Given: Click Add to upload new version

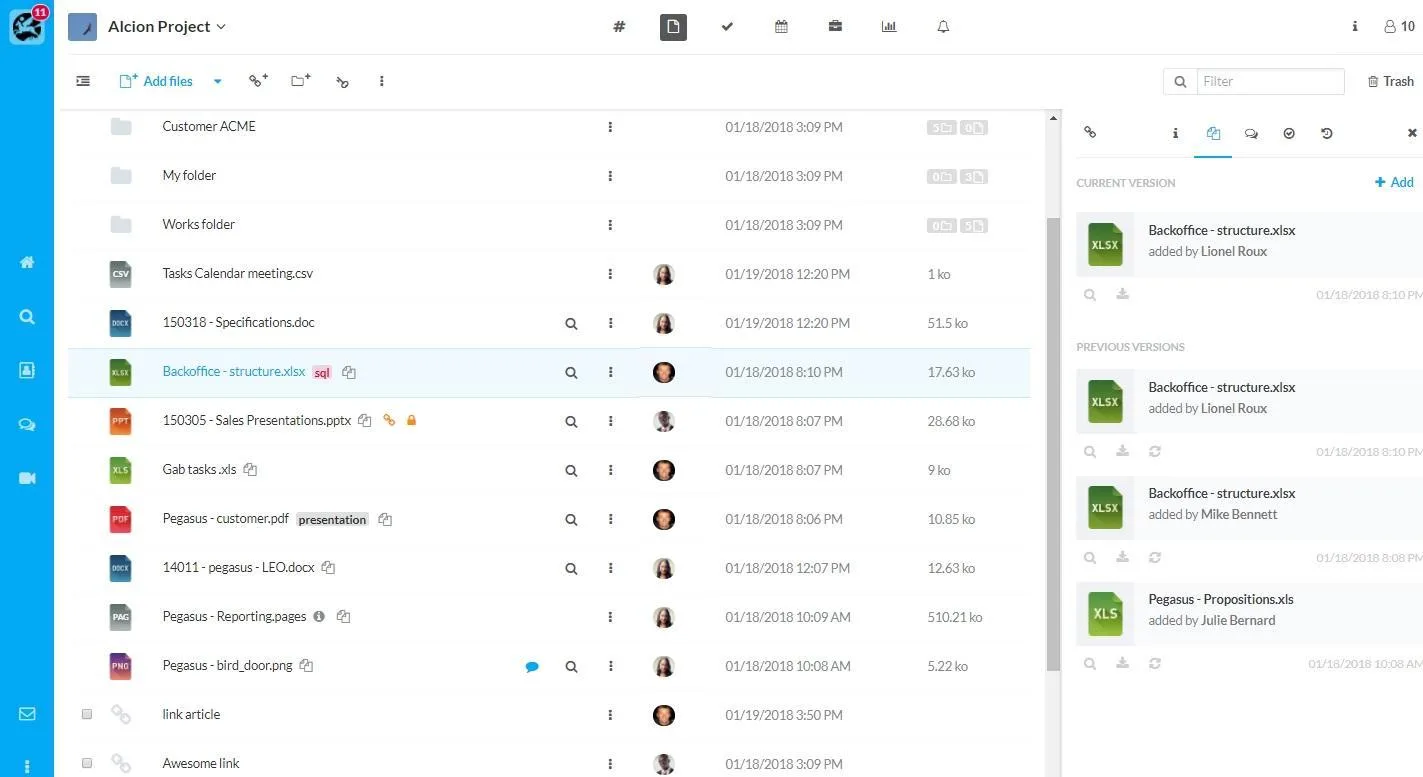Looking at the screenshot, I should click(1394, 182).
